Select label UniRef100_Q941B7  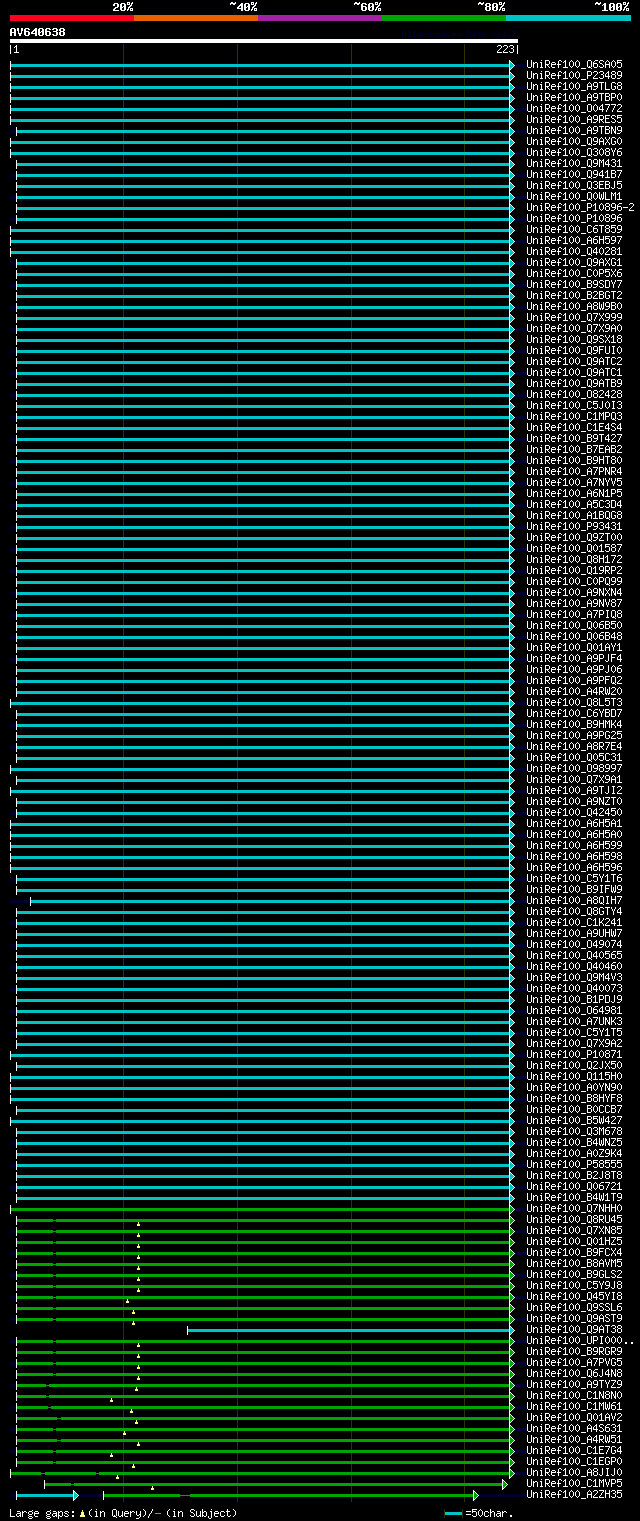coord(574,174)
